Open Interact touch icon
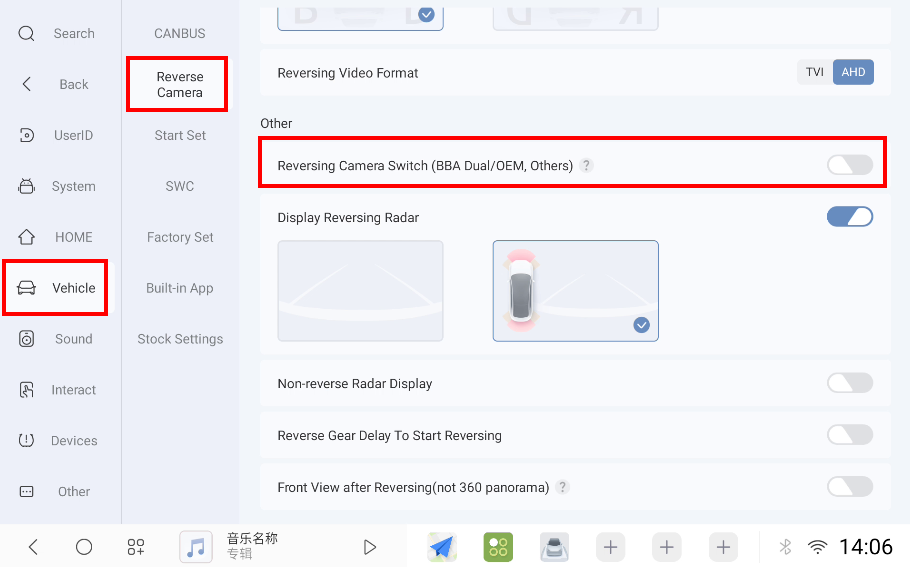Image resolution: width=910 pixels, height=567 pixels. tap(26, 389)
